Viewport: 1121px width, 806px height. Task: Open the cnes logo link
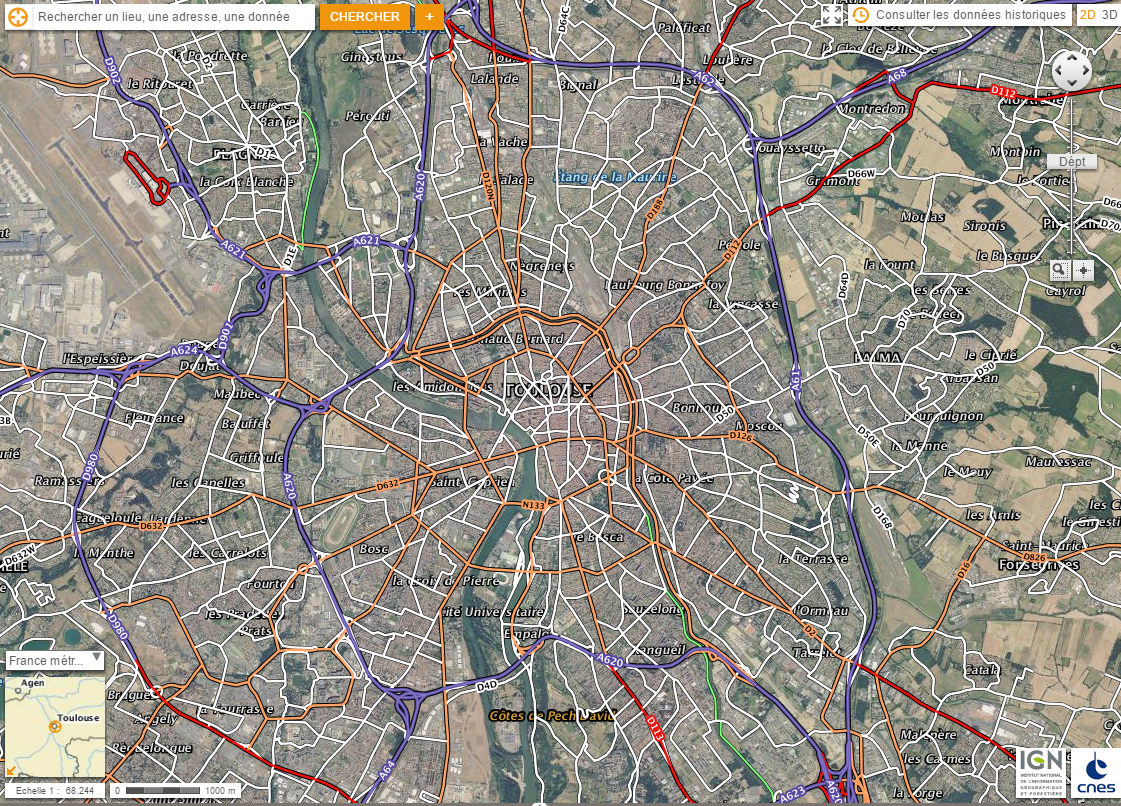(x=1096, y=772)
